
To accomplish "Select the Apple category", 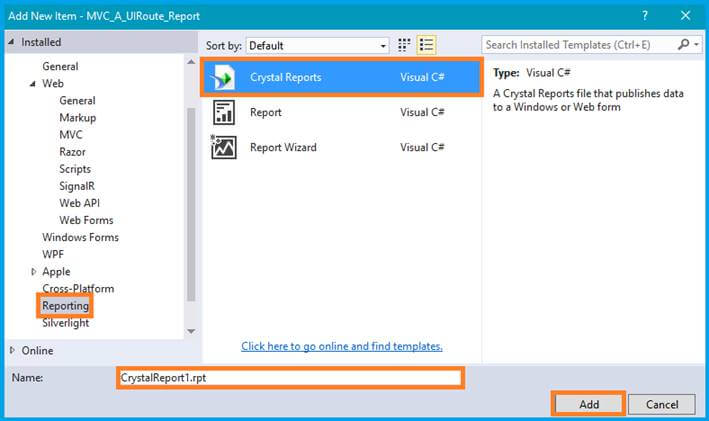I will 57,272.
